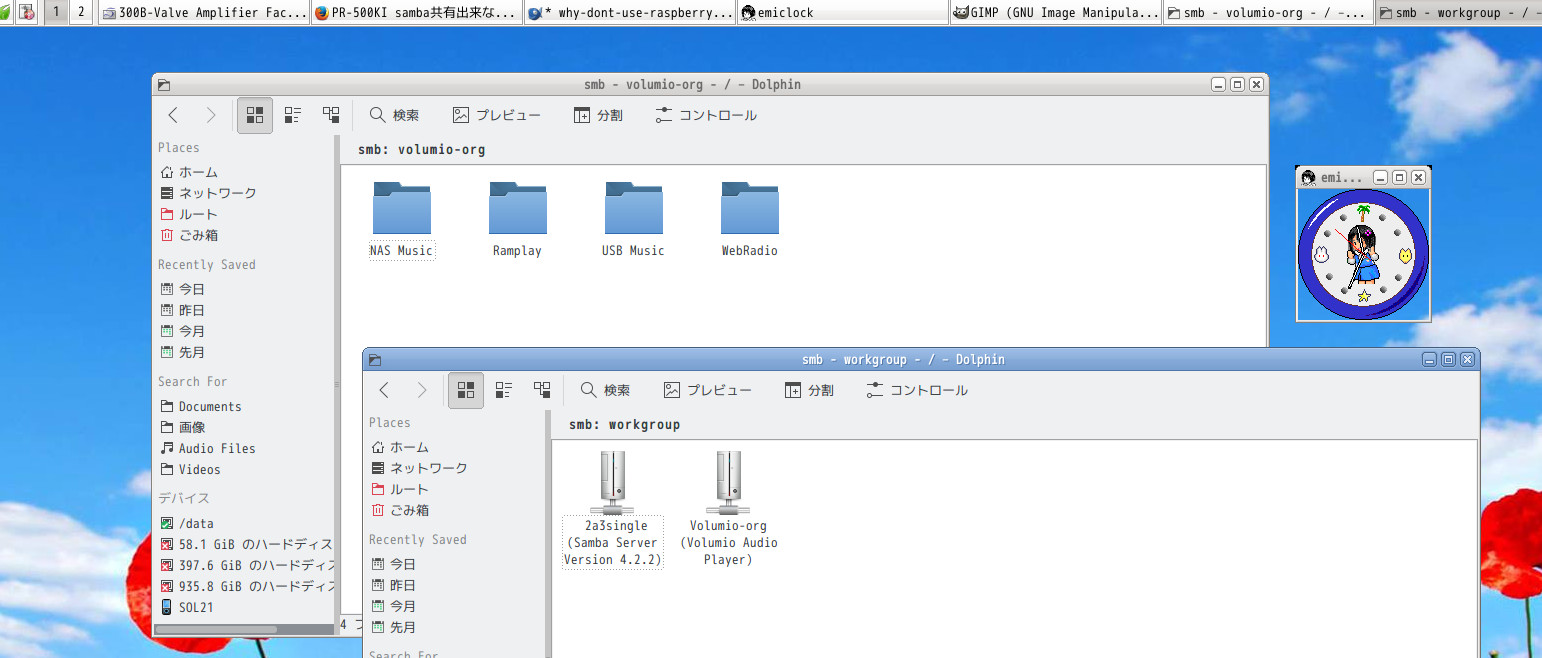The height and width of the screenshot is (658, 1542).
Task: Go back in volumio-org Dolphin window
Action: click(x=174, y=115)
